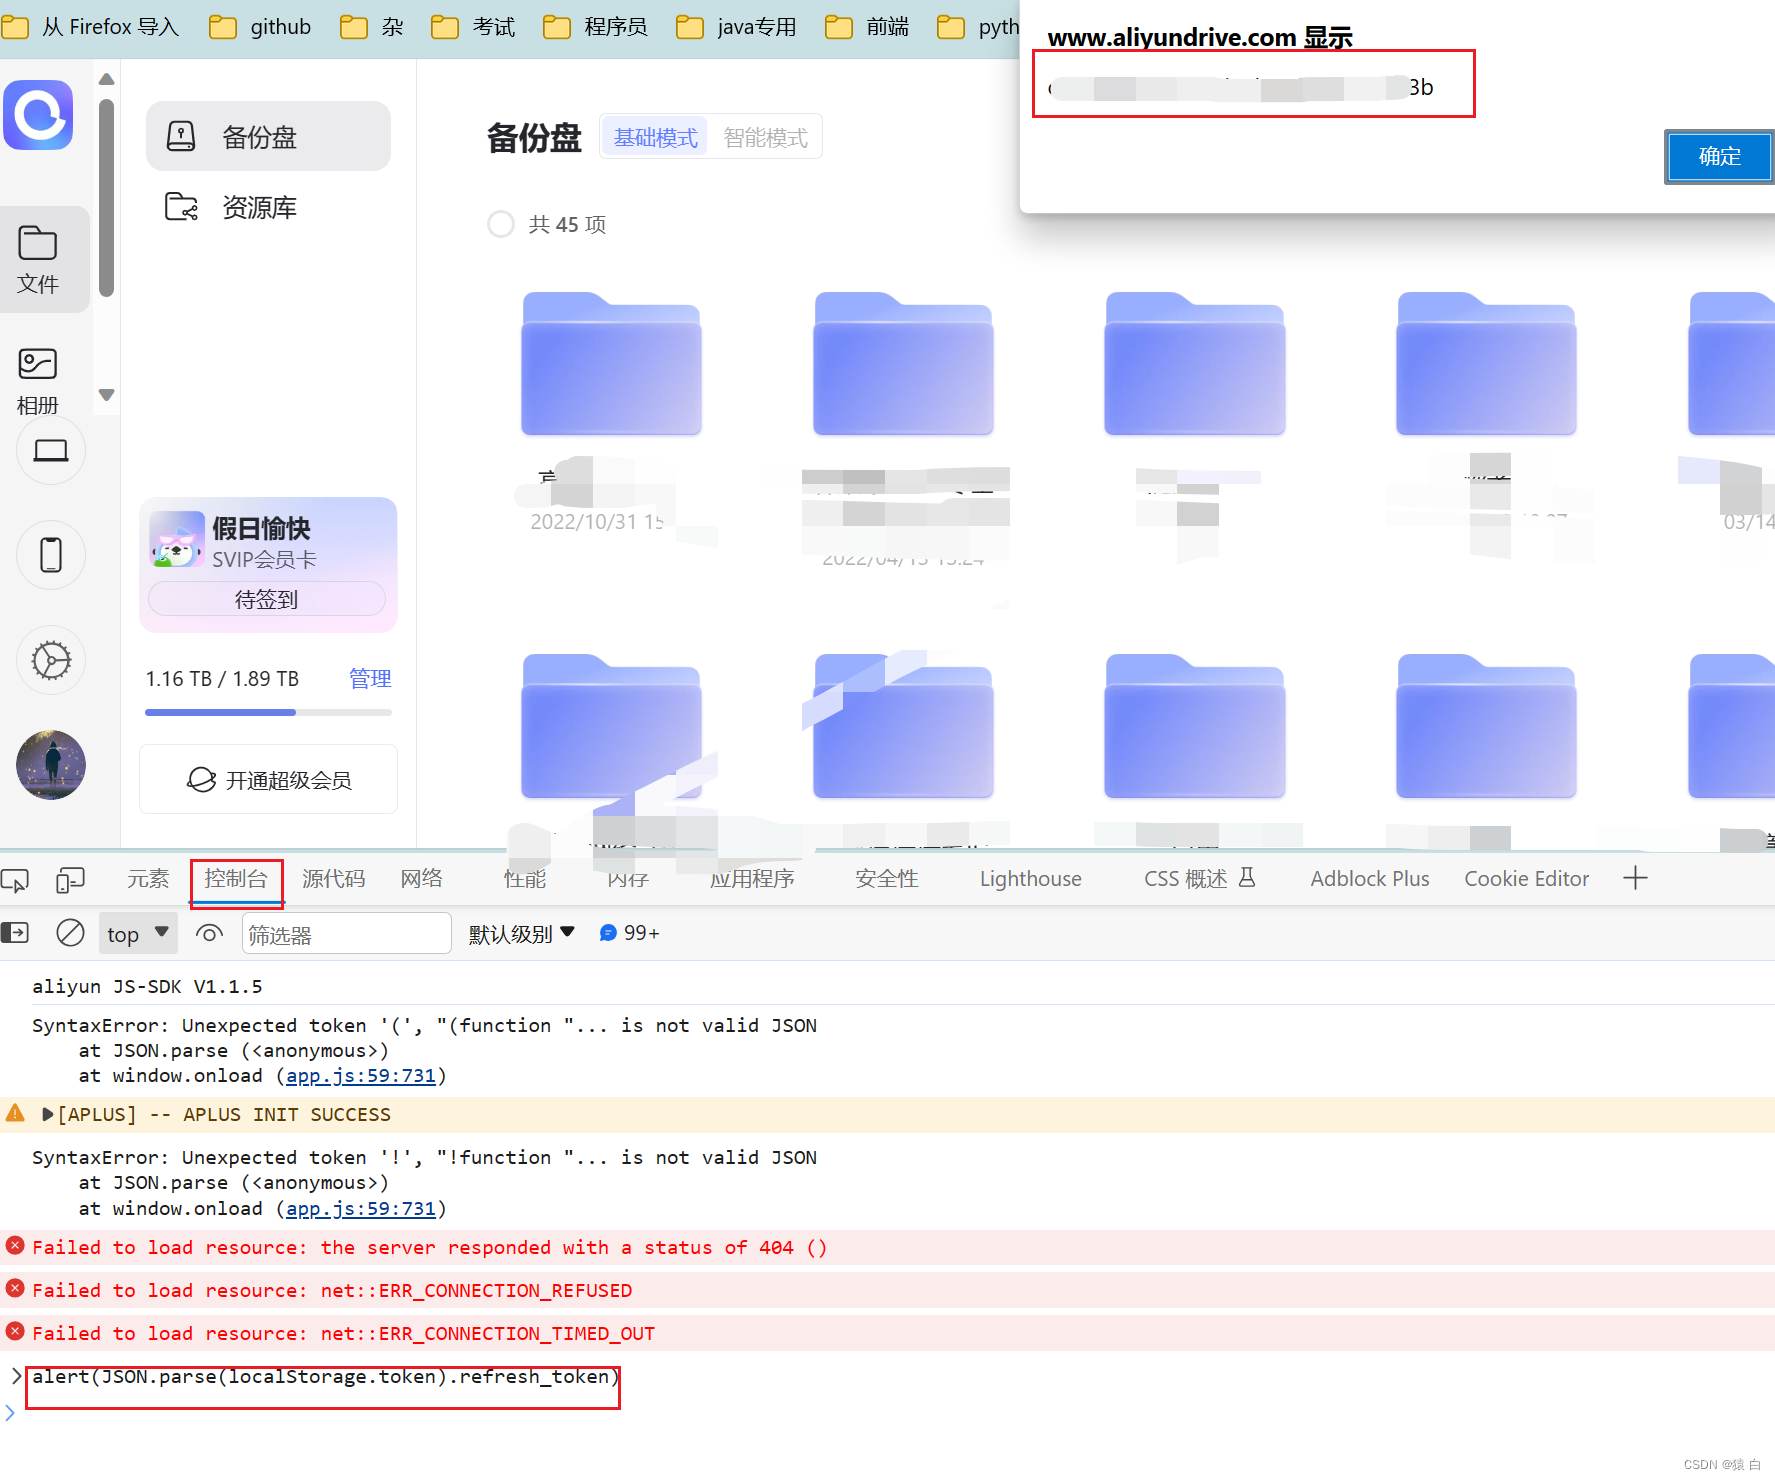Click the sidebar scroll down arrow
This screenshot has height=1480, width=1775.
pyautogui.click(x=107, y=395)
